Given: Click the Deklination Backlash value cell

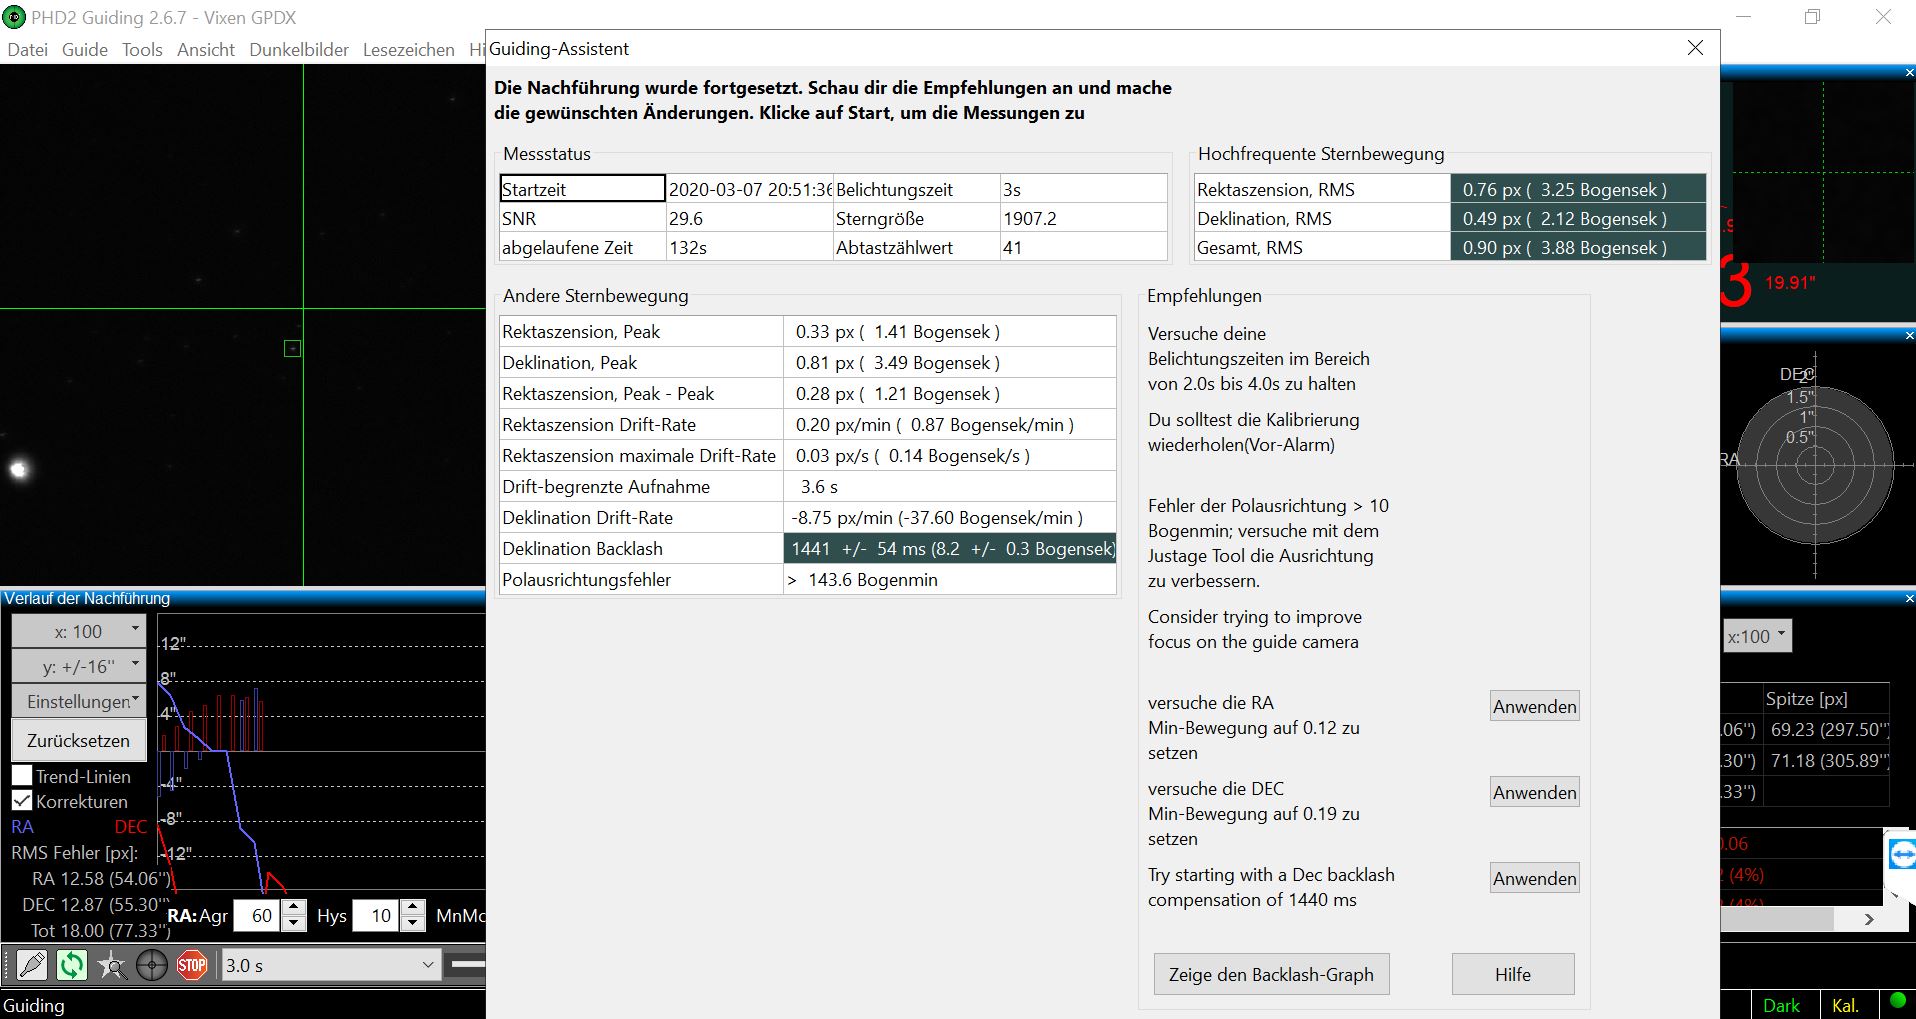Looking at the screenshot, I should [x=950, y=548].
